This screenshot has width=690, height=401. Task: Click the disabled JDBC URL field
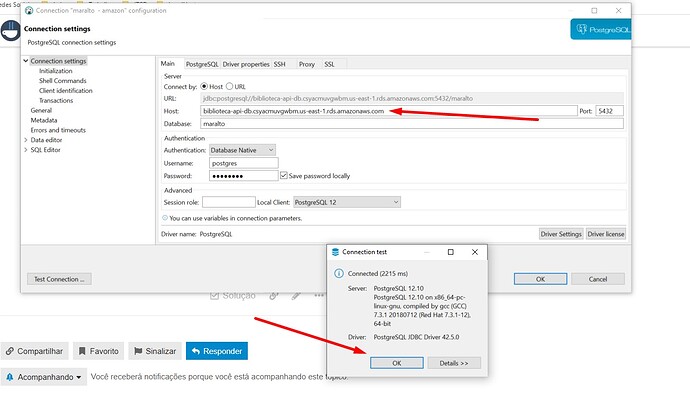tap(412, 98)
